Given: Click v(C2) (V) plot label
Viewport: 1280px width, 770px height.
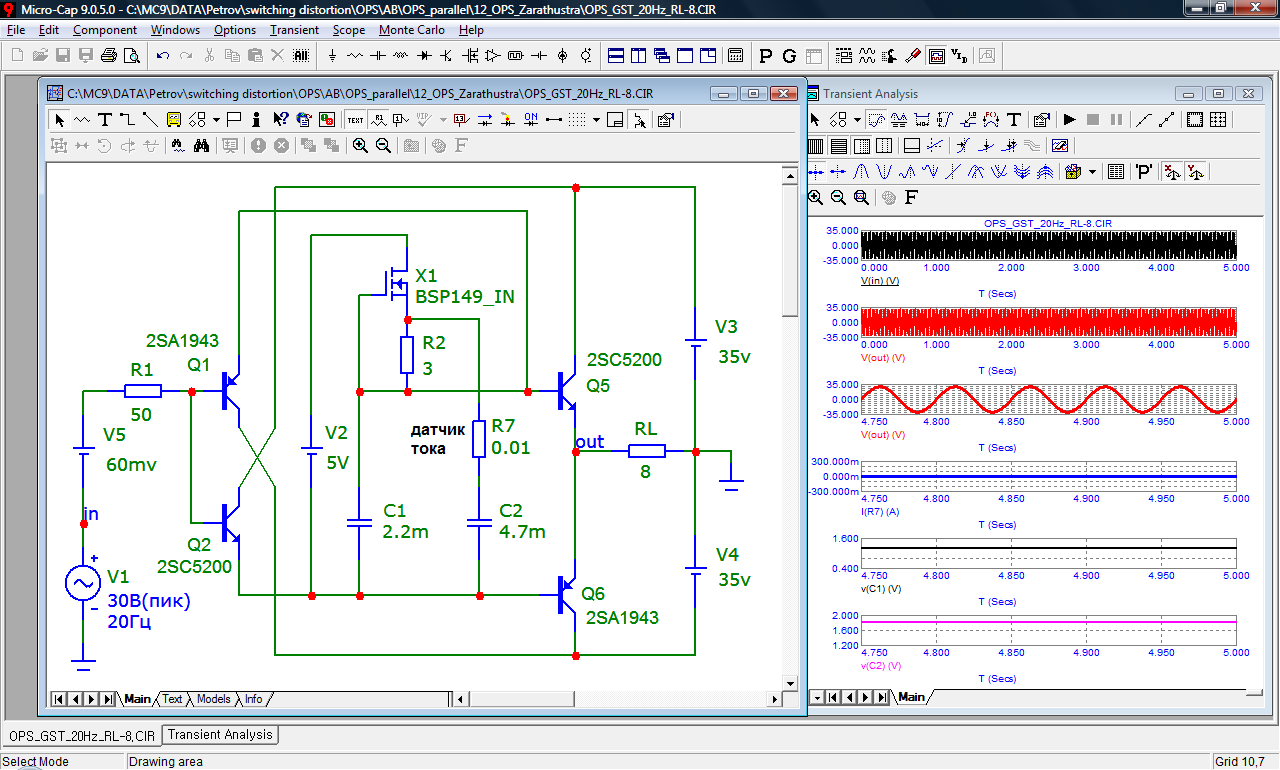Looking at the screenshot, I should coord(880,665).
